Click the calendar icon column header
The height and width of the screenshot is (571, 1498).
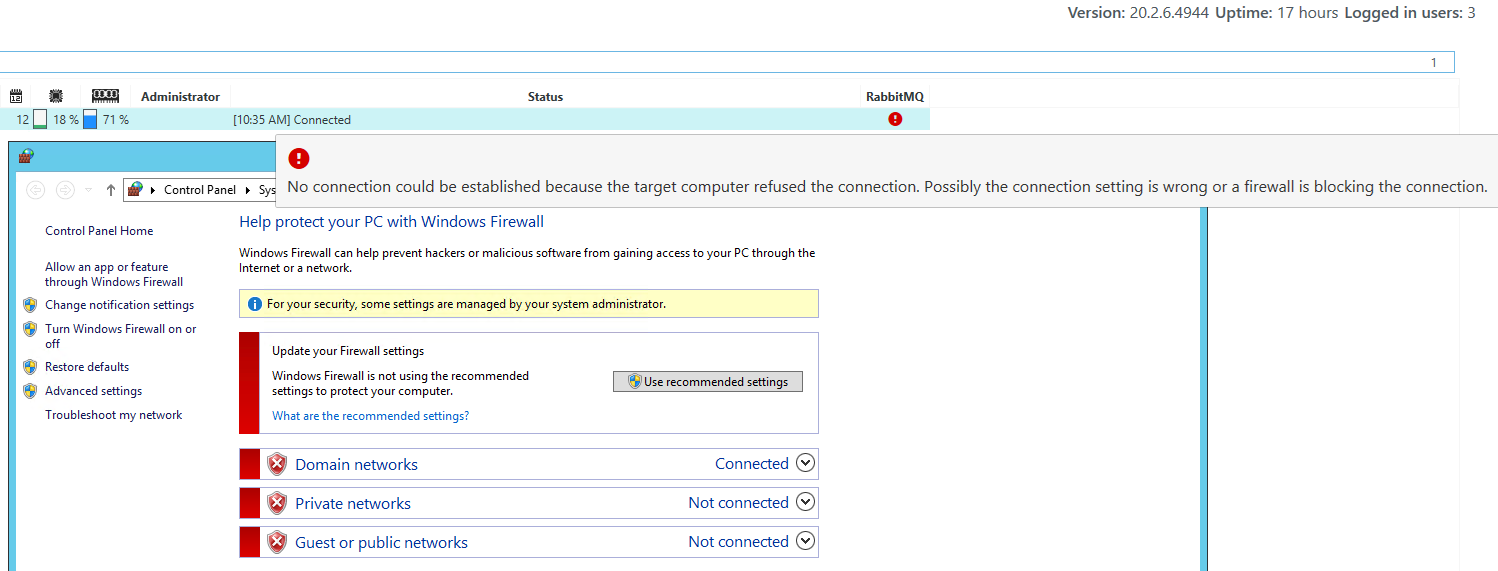[15, 96]
